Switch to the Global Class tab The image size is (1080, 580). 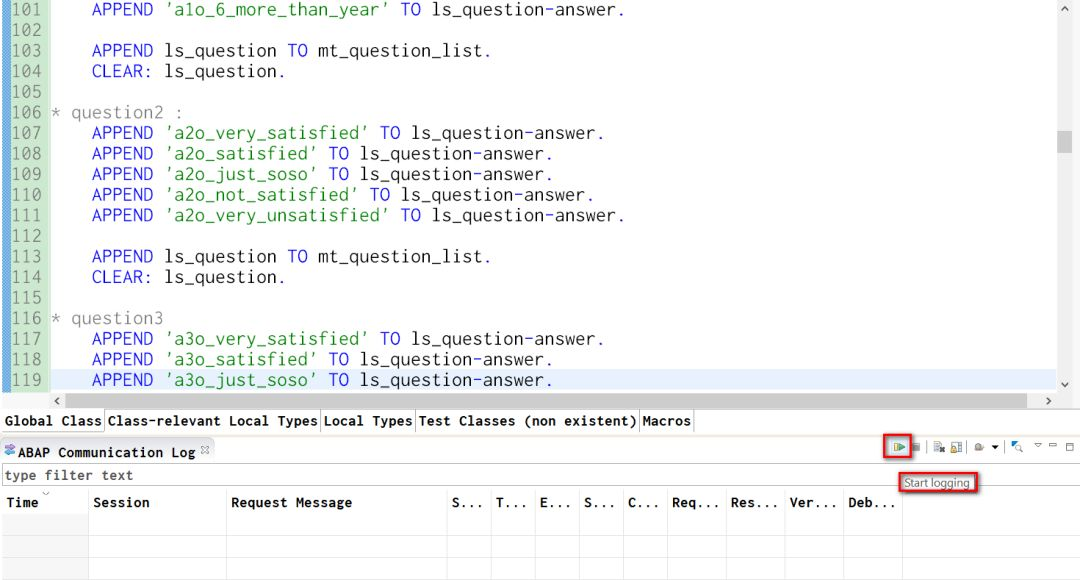53,421
